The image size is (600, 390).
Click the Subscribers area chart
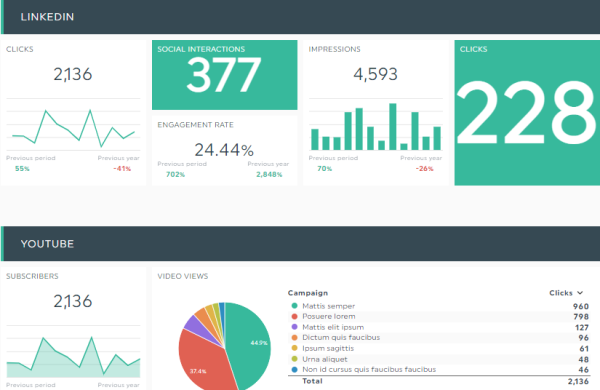pos(73,352)
